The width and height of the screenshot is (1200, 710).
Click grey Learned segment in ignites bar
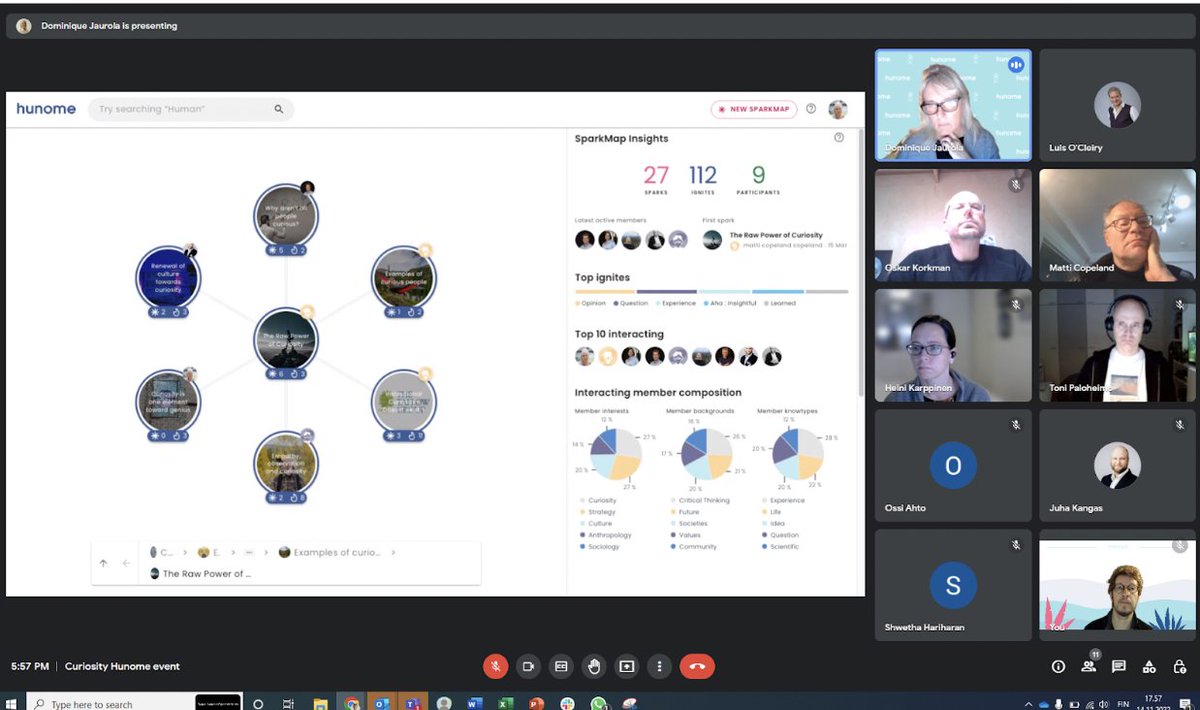827,292
